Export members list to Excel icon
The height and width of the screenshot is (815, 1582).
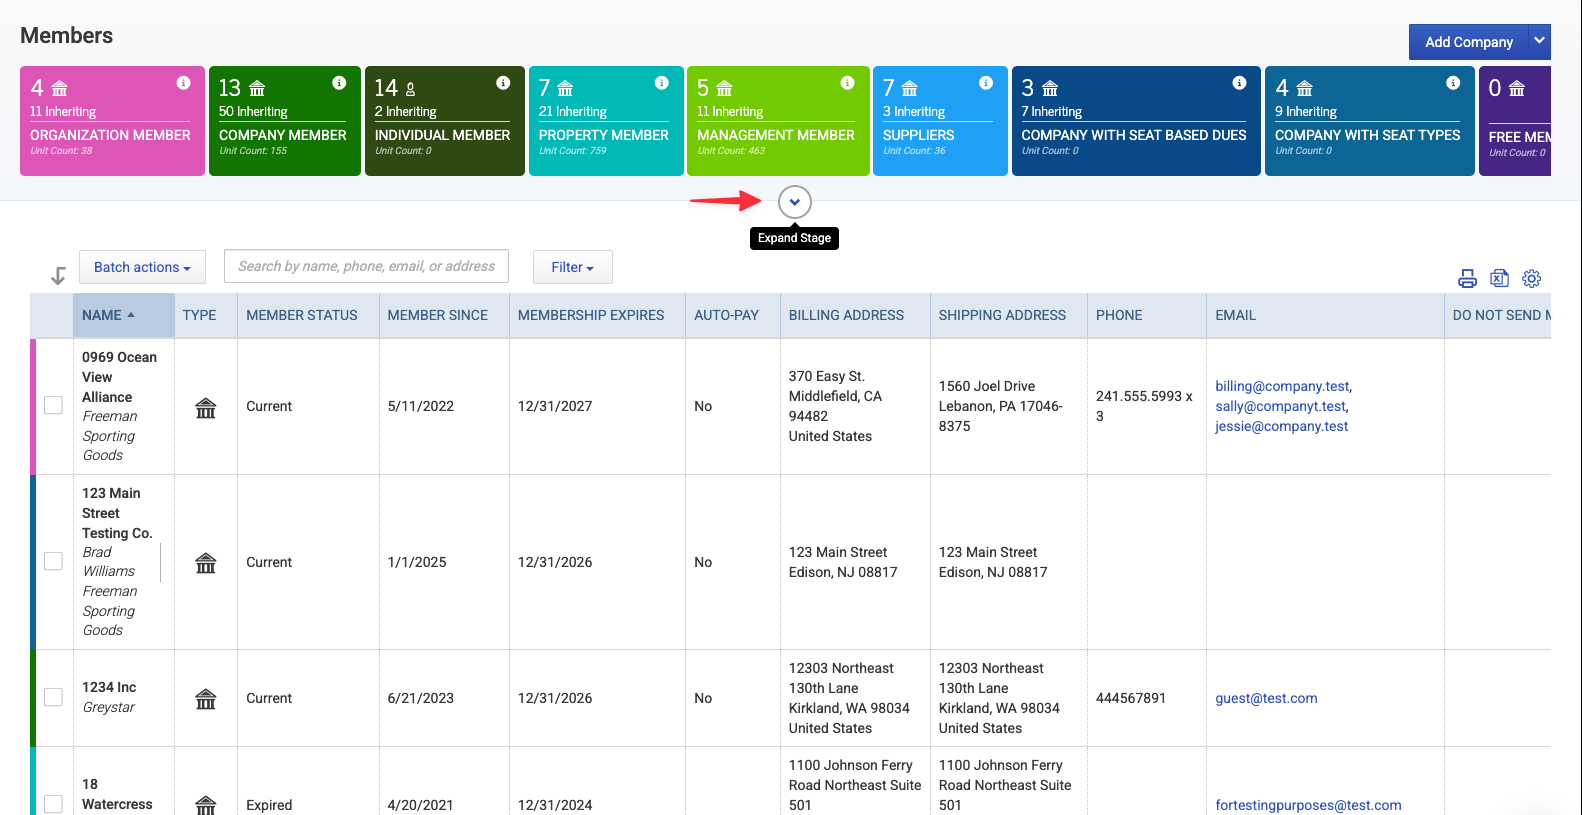pyautogui.click(x=1499, y=279)
